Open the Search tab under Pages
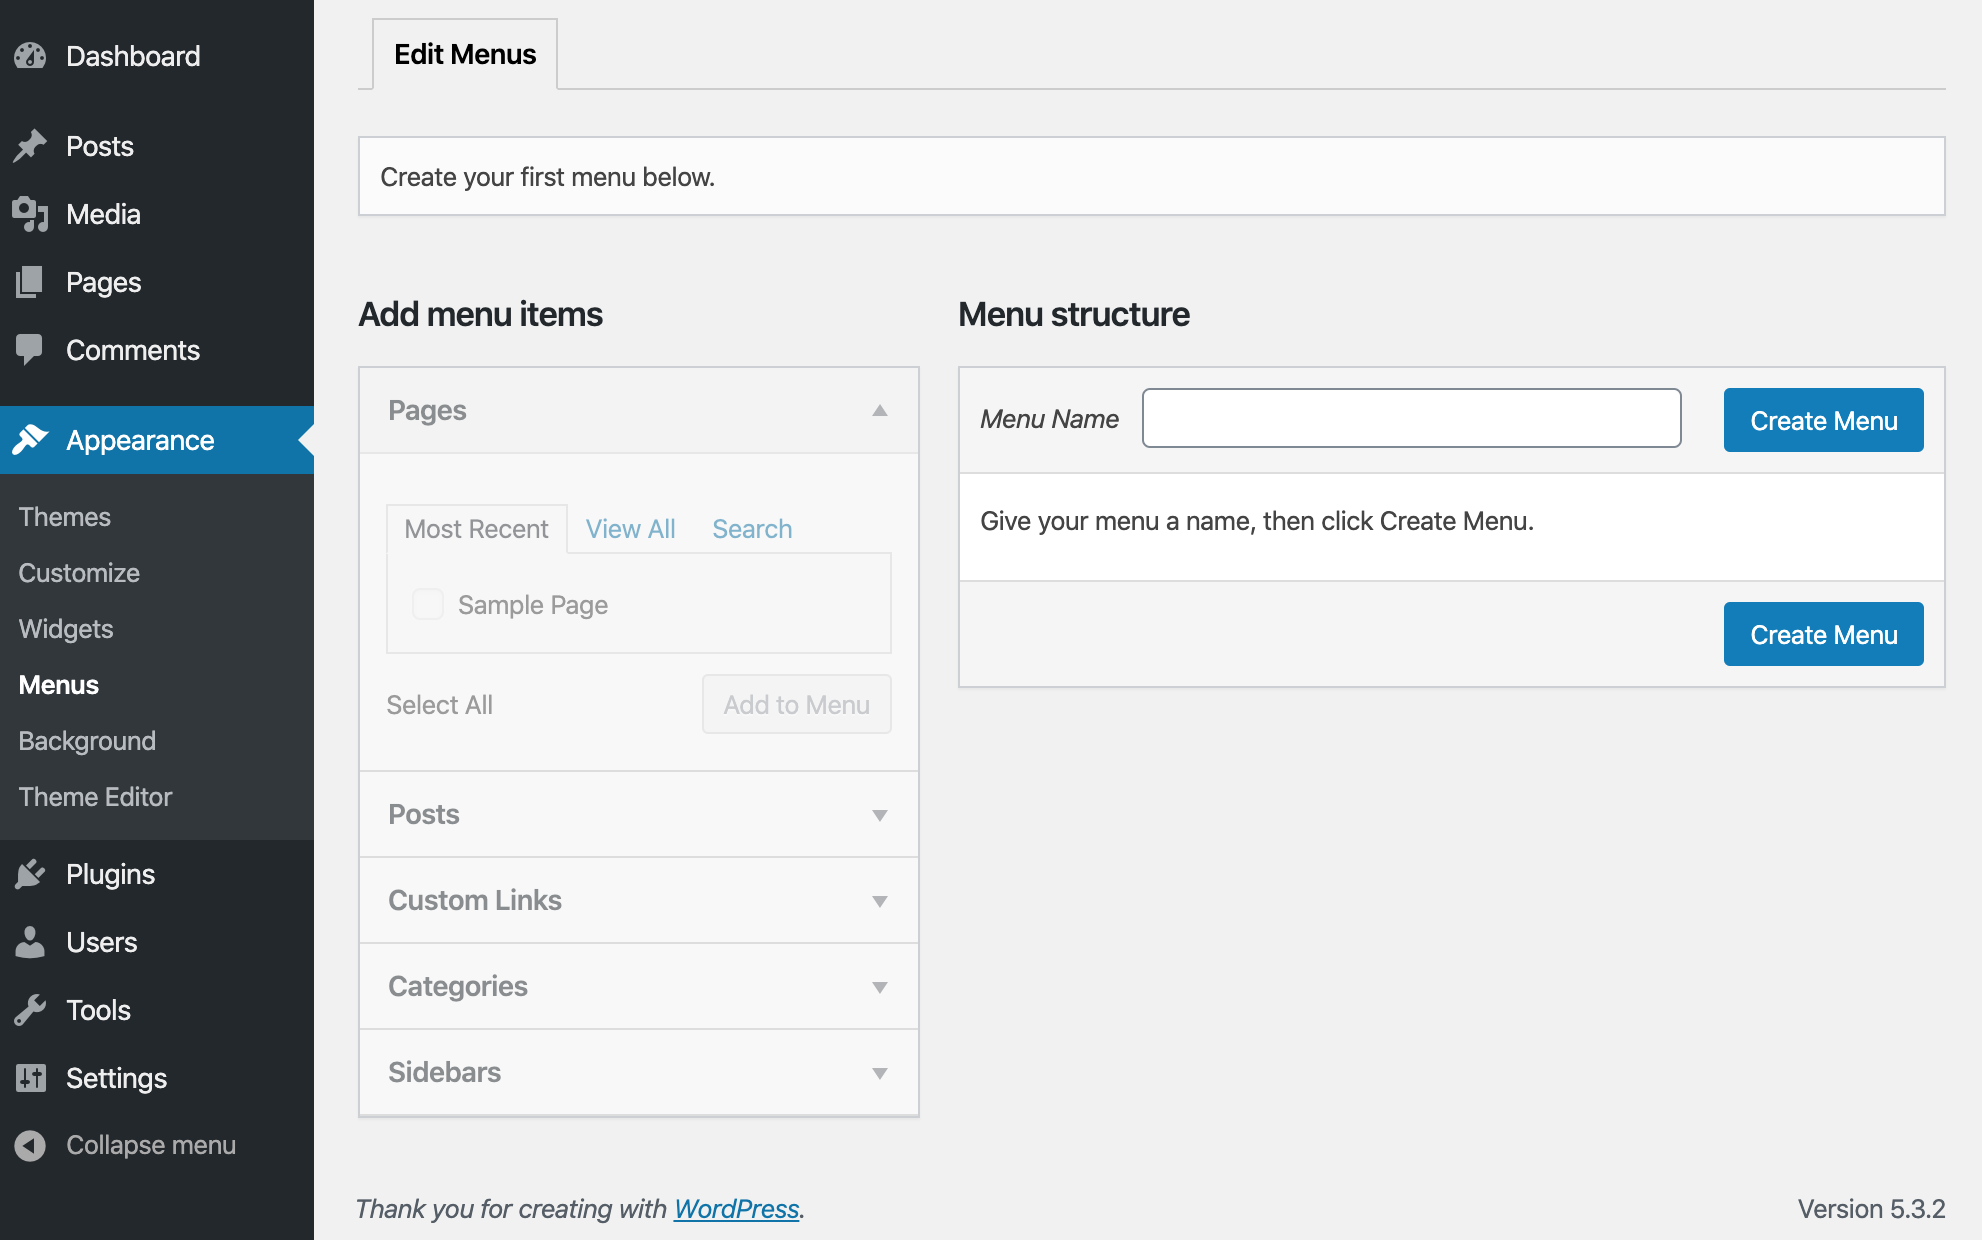1982x1240 pixels. tap(751, 529)
